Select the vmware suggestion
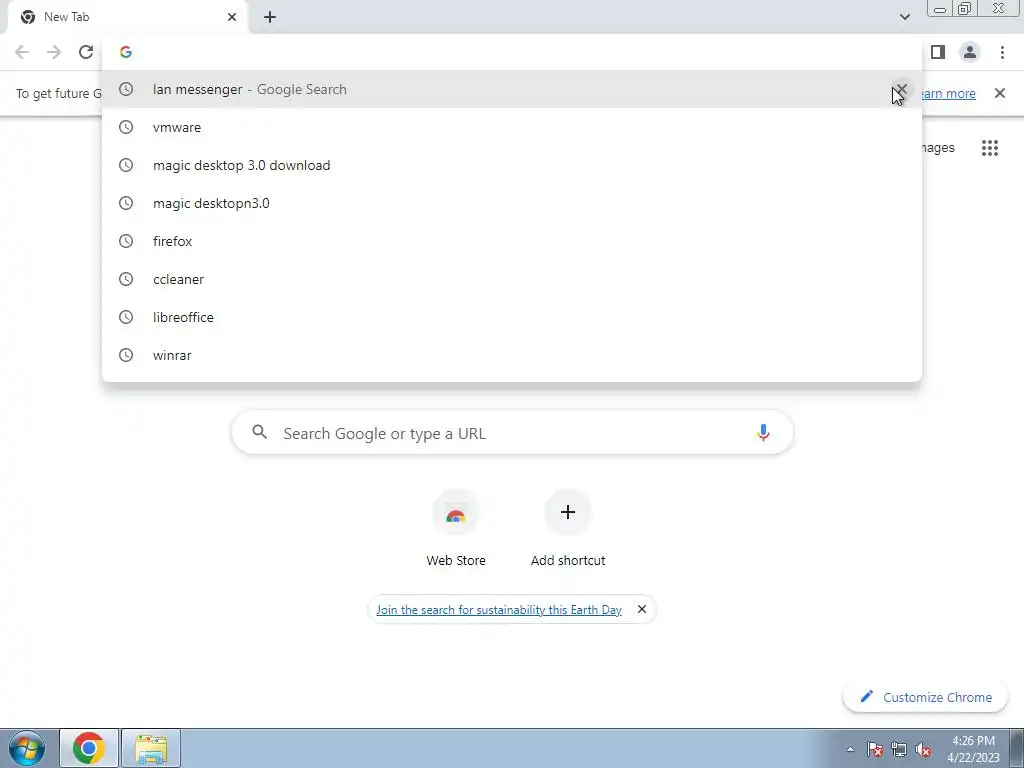Screen dimensions: 1024x768 tap(512, 127)
